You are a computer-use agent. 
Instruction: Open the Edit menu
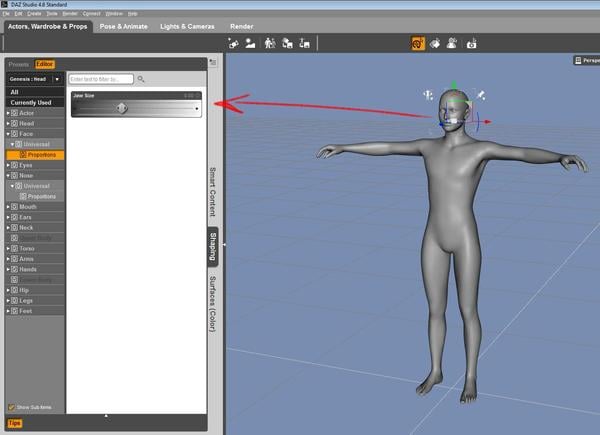tap(18, 13)
